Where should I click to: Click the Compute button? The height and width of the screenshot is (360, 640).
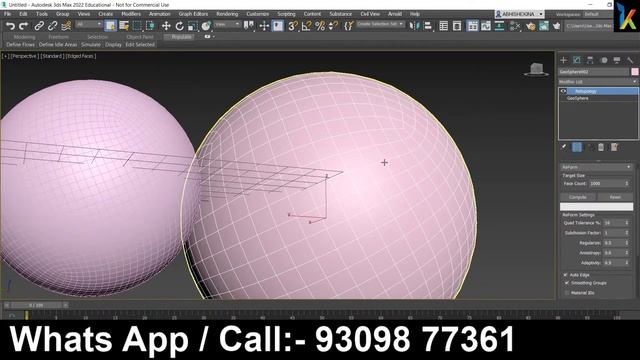(578, 197)
